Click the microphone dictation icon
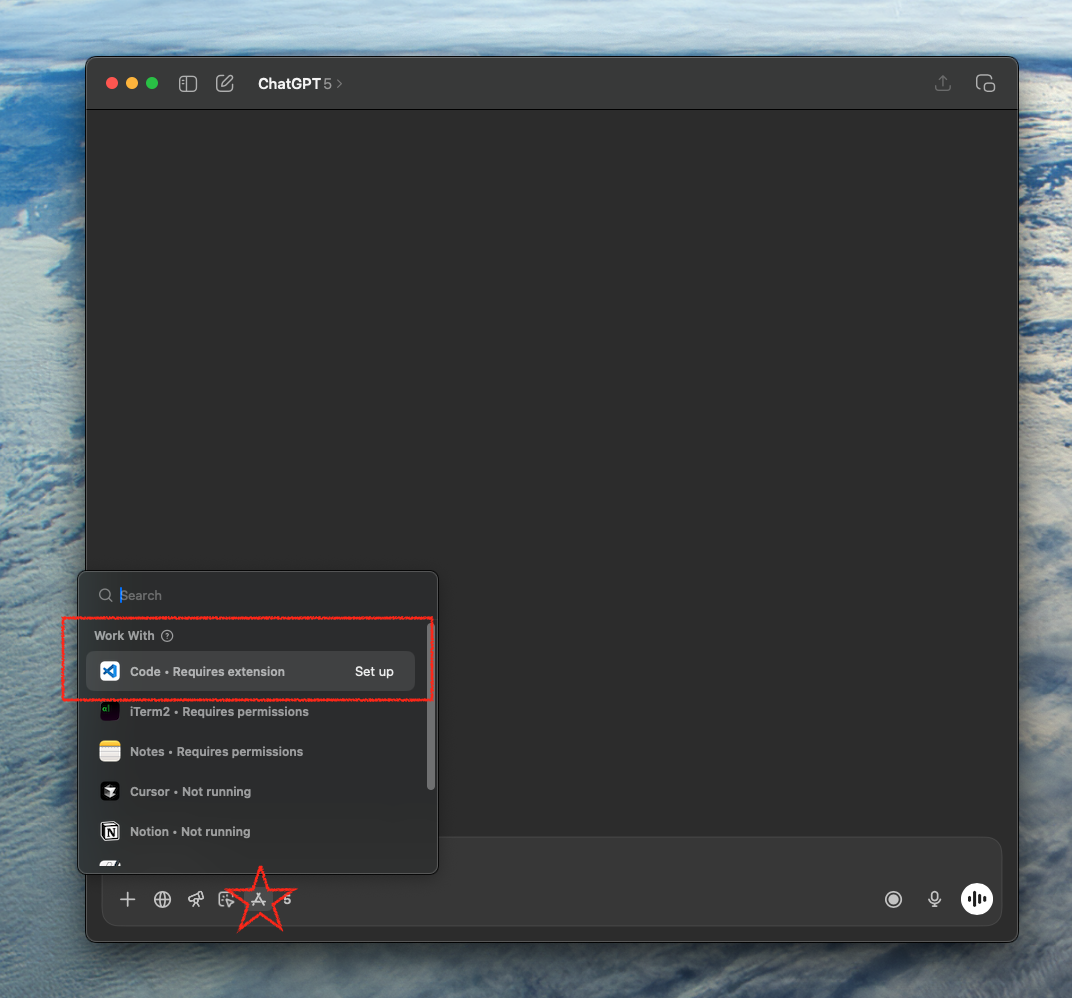Screen dimensions: 1072x998 coord(935,900)
